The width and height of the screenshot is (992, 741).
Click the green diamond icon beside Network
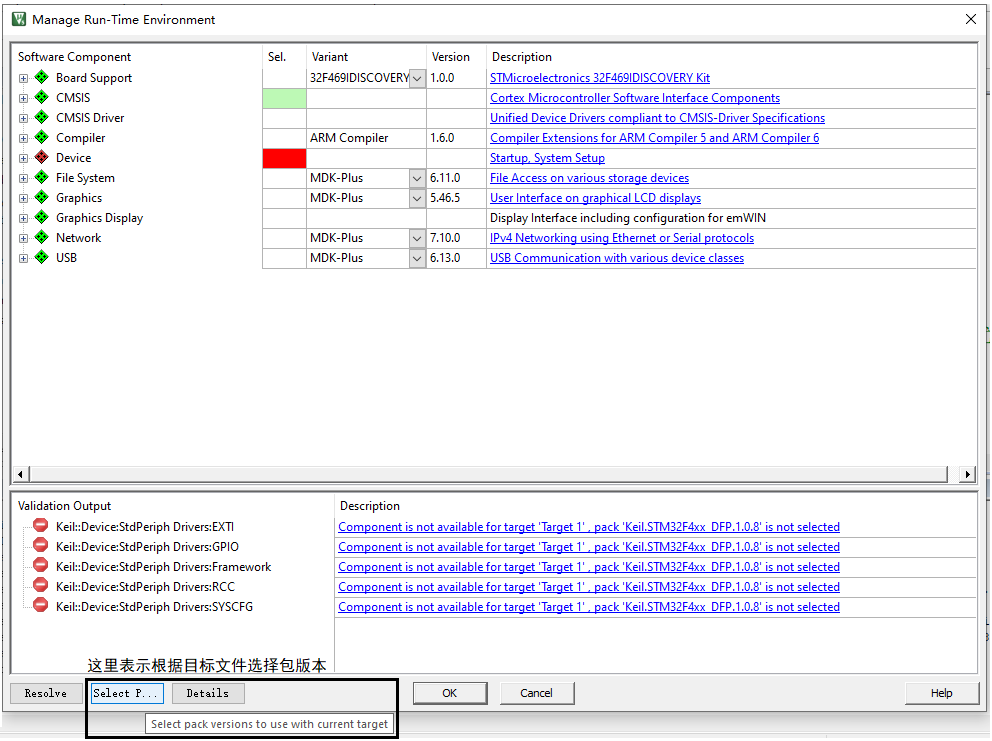click(41, 237)
